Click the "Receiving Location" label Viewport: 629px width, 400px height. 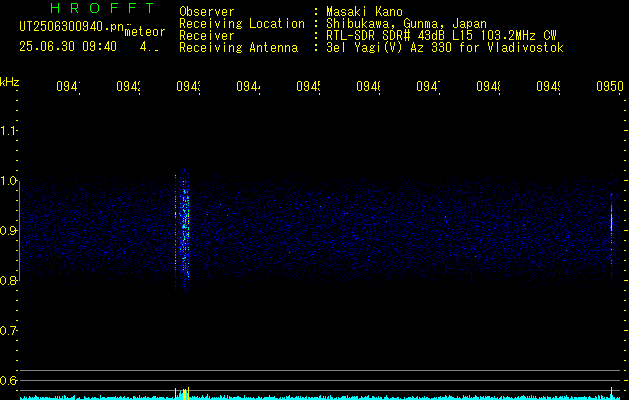[242, 24]
